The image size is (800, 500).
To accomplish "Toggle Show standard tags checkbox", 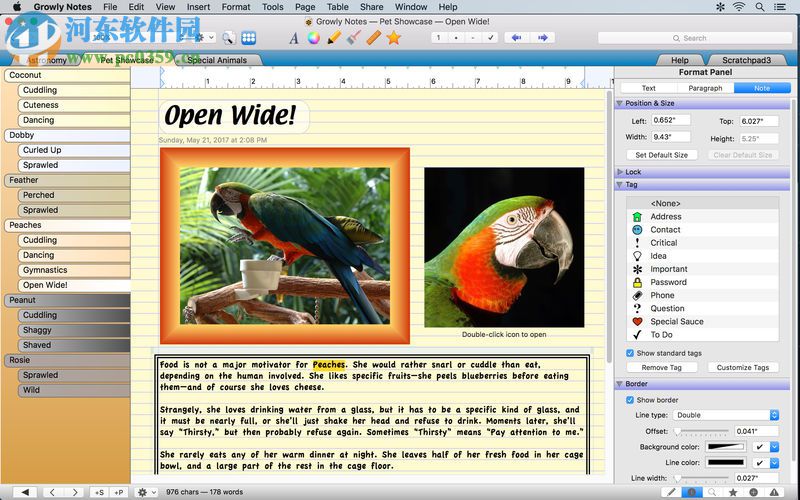I will click(630, 353).
